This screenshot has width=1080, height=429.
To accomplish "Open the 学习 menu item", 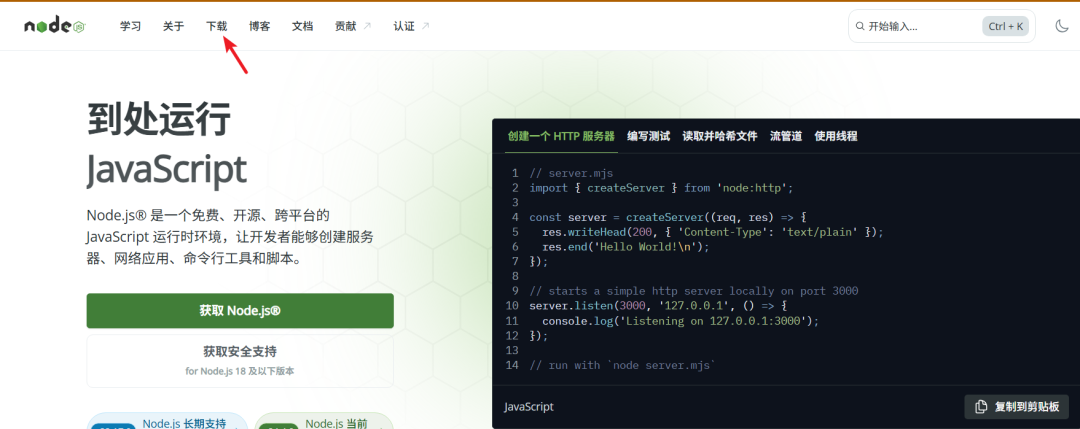I will click(x=130, y=26).
